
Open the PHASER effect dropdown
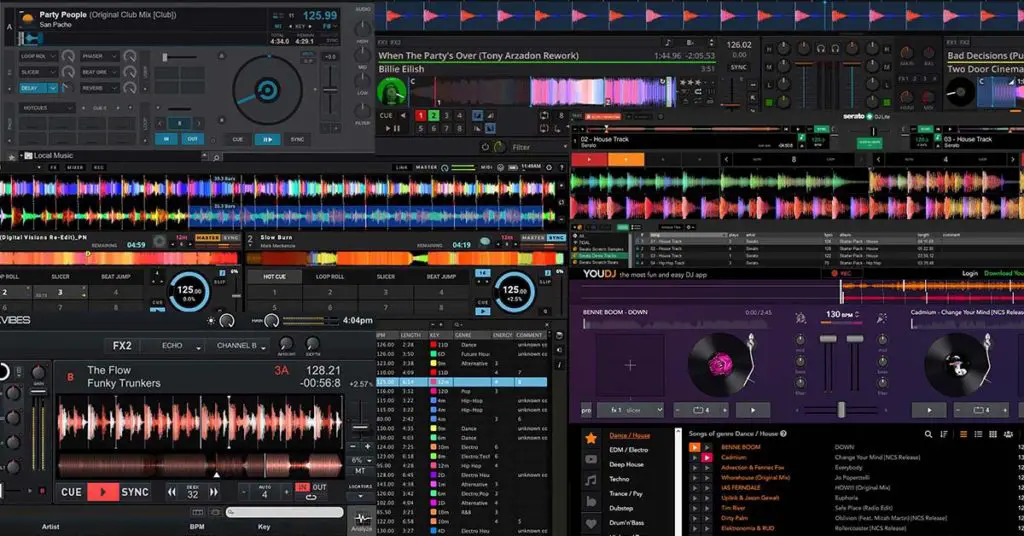pos(99,56)
